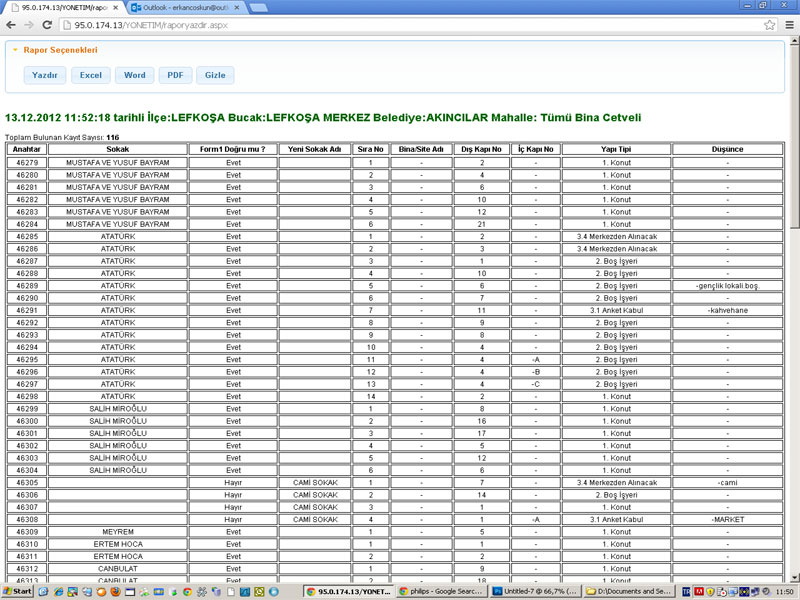Click the TR language indicator in the tray
Viewport: 800px width, 600px height.
click(x=686, y=592)
